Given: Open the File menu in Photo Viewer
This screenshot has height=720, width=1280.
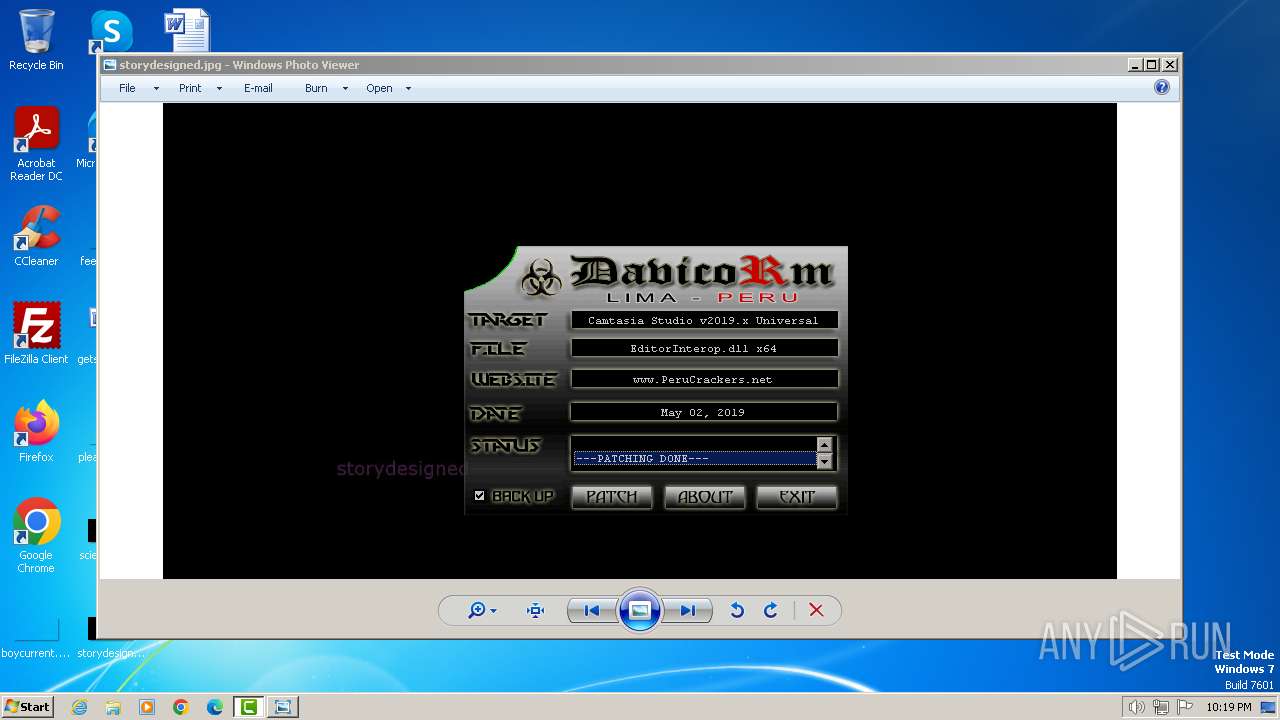Looking at the screenshot, I should [x=127, y=88].
